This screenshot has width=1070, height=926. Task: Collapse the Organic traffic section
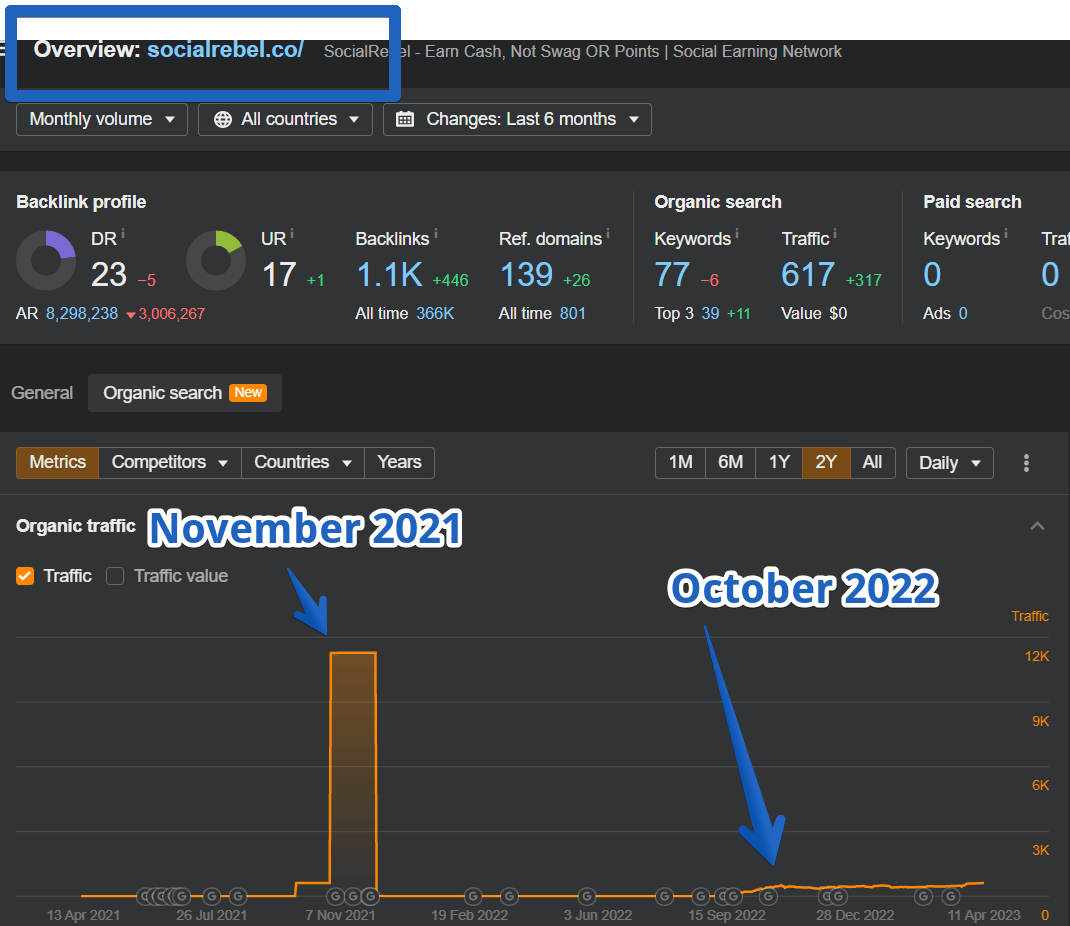[1037, 526]
